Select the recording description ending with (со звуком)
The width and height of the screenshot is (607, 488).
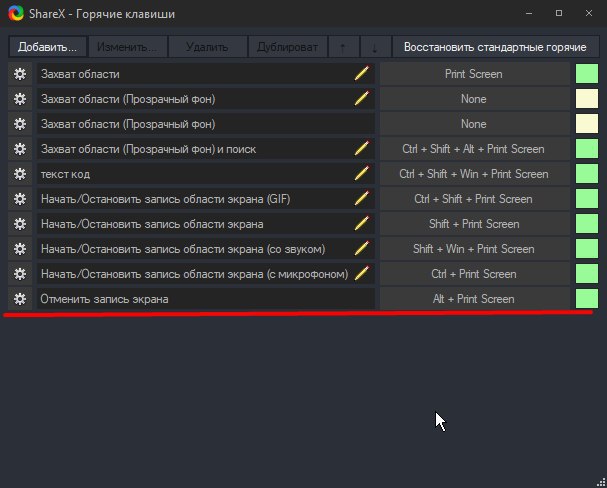pos(206,249)
